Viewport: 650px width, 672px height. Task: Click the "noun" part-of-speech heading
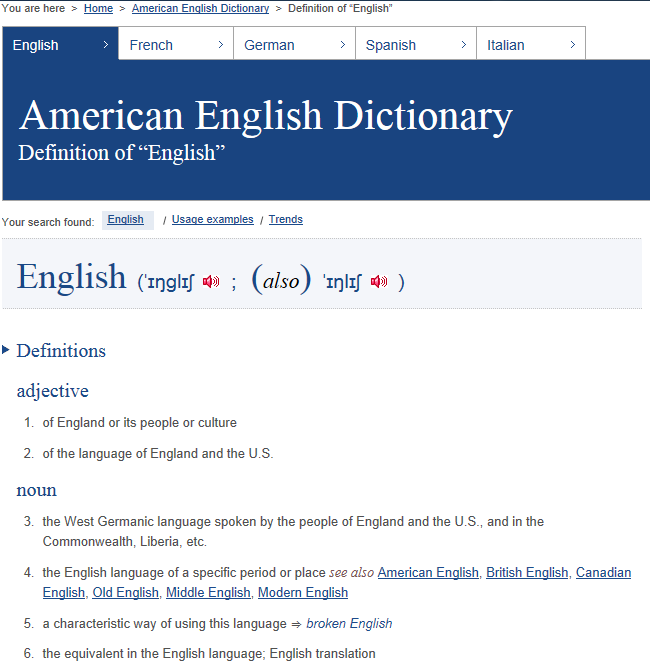point(36,490)
